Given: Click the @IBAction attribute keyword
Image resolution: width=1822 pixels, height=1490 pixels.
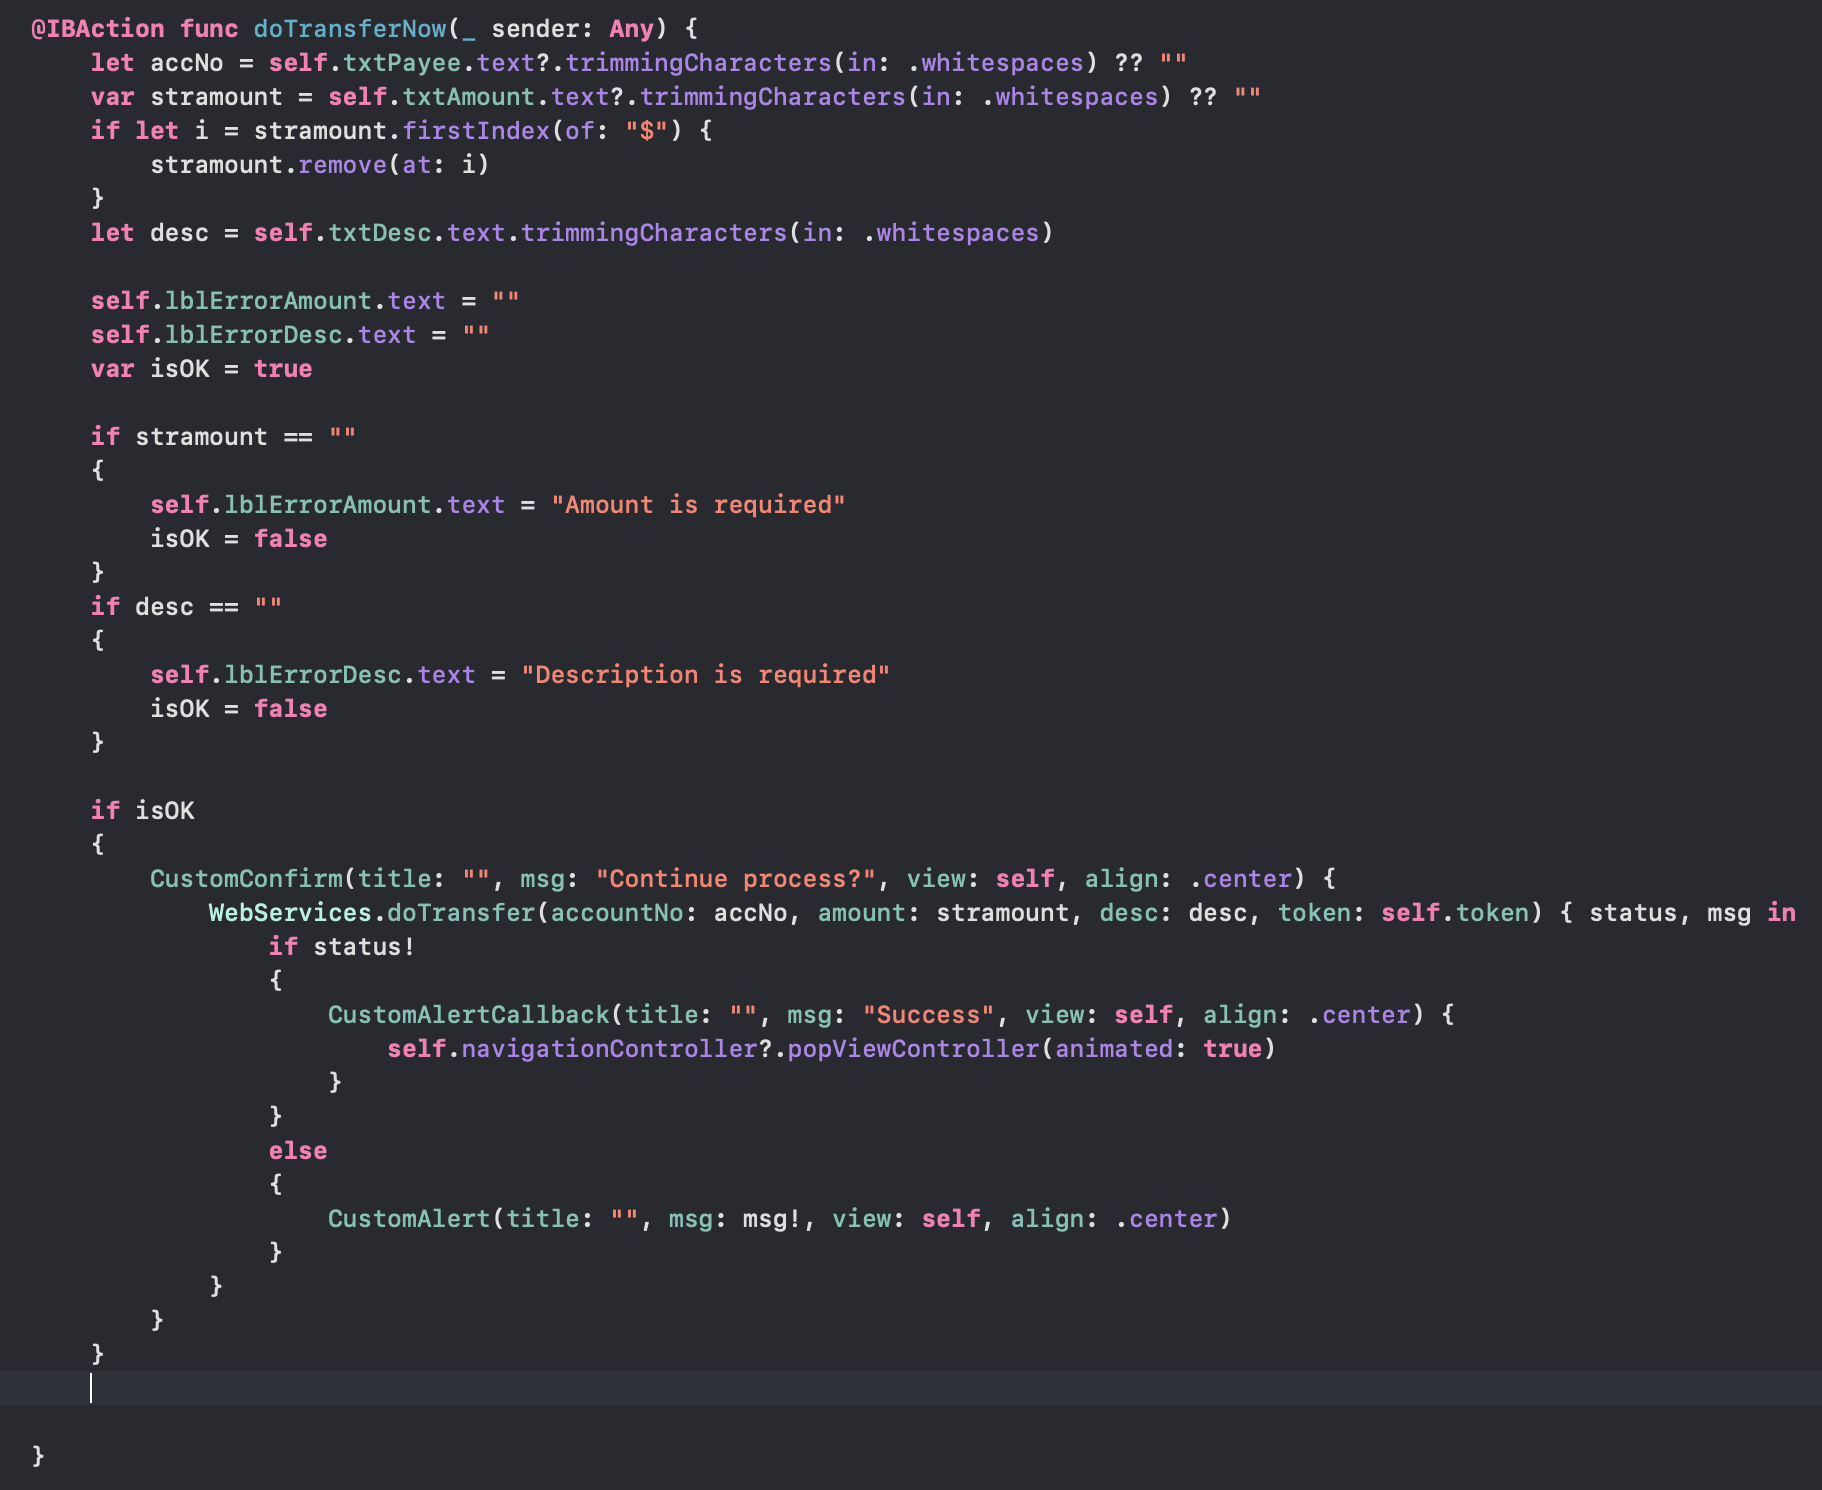Looking at the screenshot, I should tap(98, 29).
